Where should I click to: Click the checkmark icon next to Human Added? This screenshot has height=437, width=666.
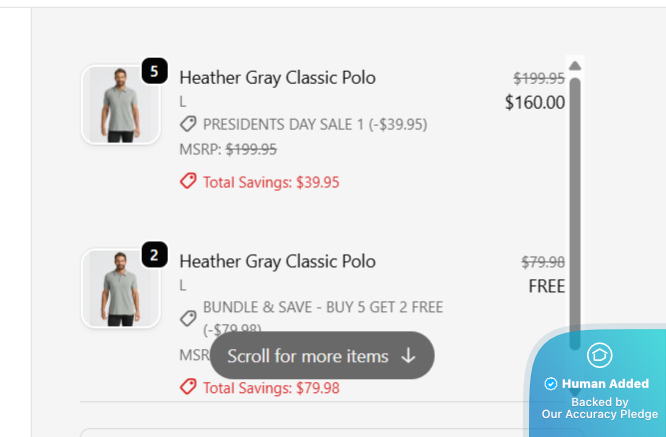(x=551, y=384)
